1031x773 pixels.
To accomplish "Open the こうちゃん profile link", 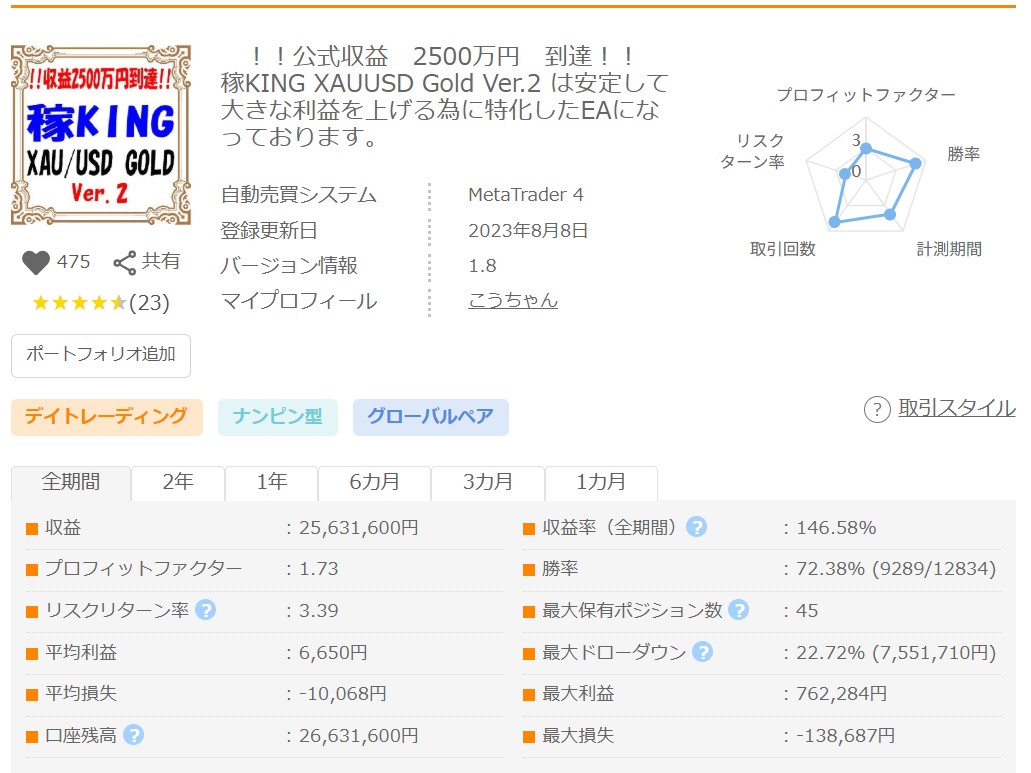I will (513, 300).
